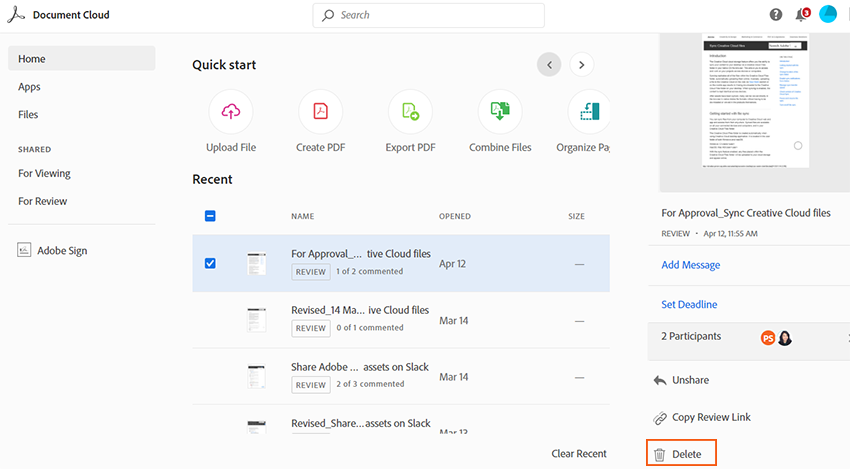This screenshot has height=469, width=850.
Task: Click the Delete trash can icon
Action: 659,454
